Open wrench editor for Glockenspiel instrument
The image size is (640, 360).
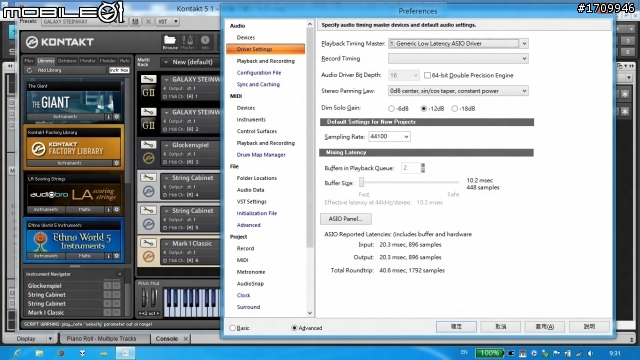pos(148,144)
